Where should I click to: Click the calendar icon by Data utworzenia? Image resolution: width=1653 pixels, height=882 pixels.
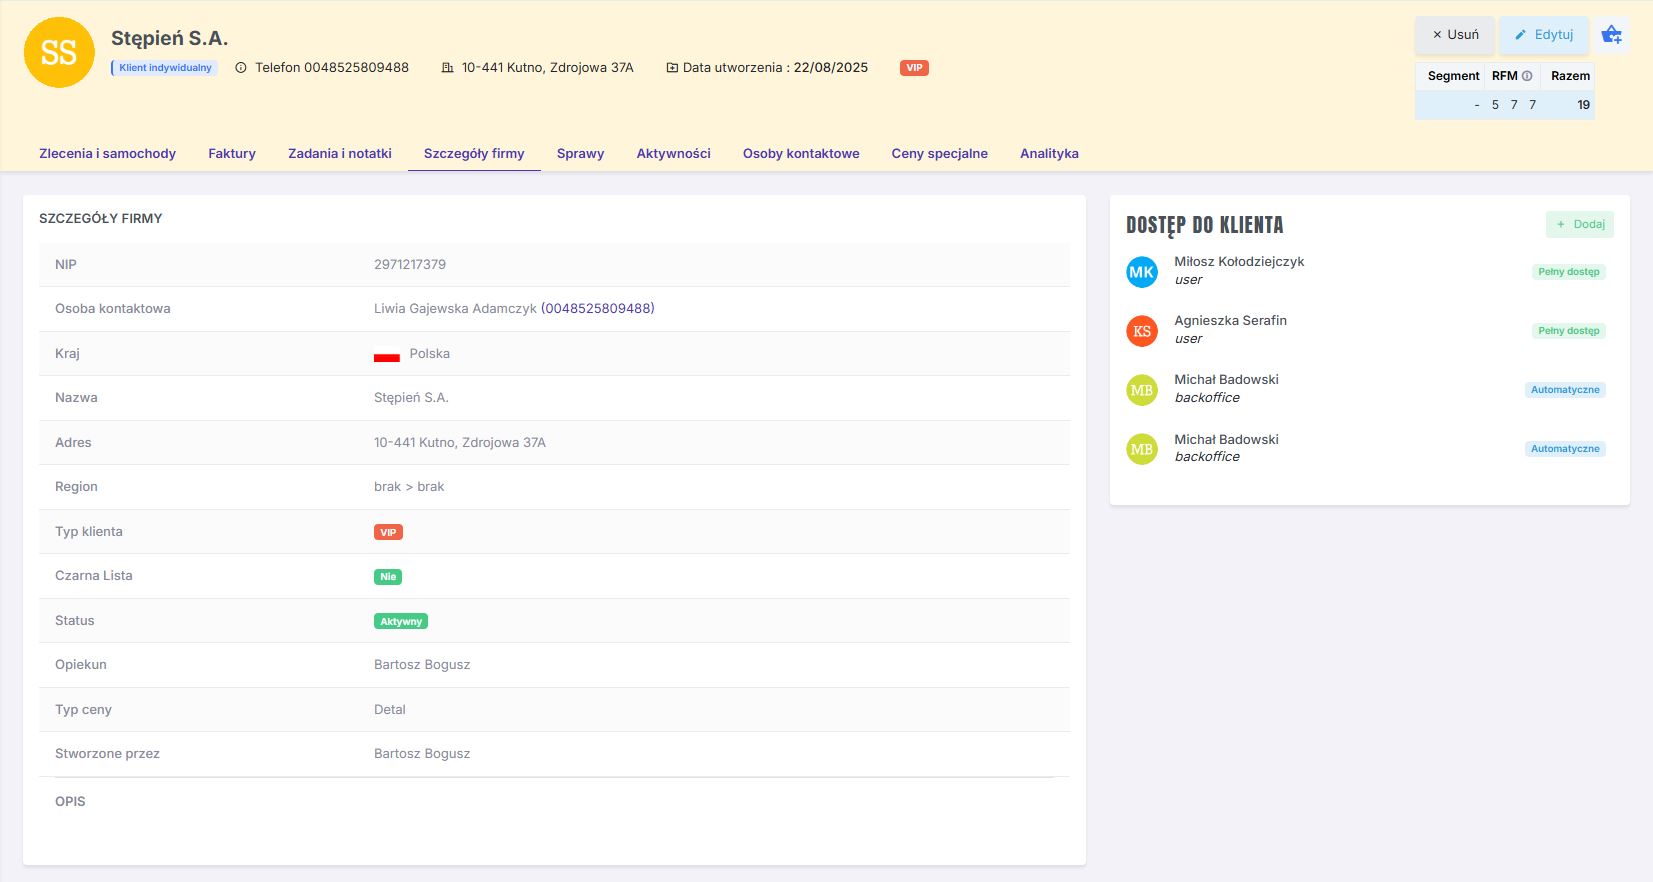[672, 68]
